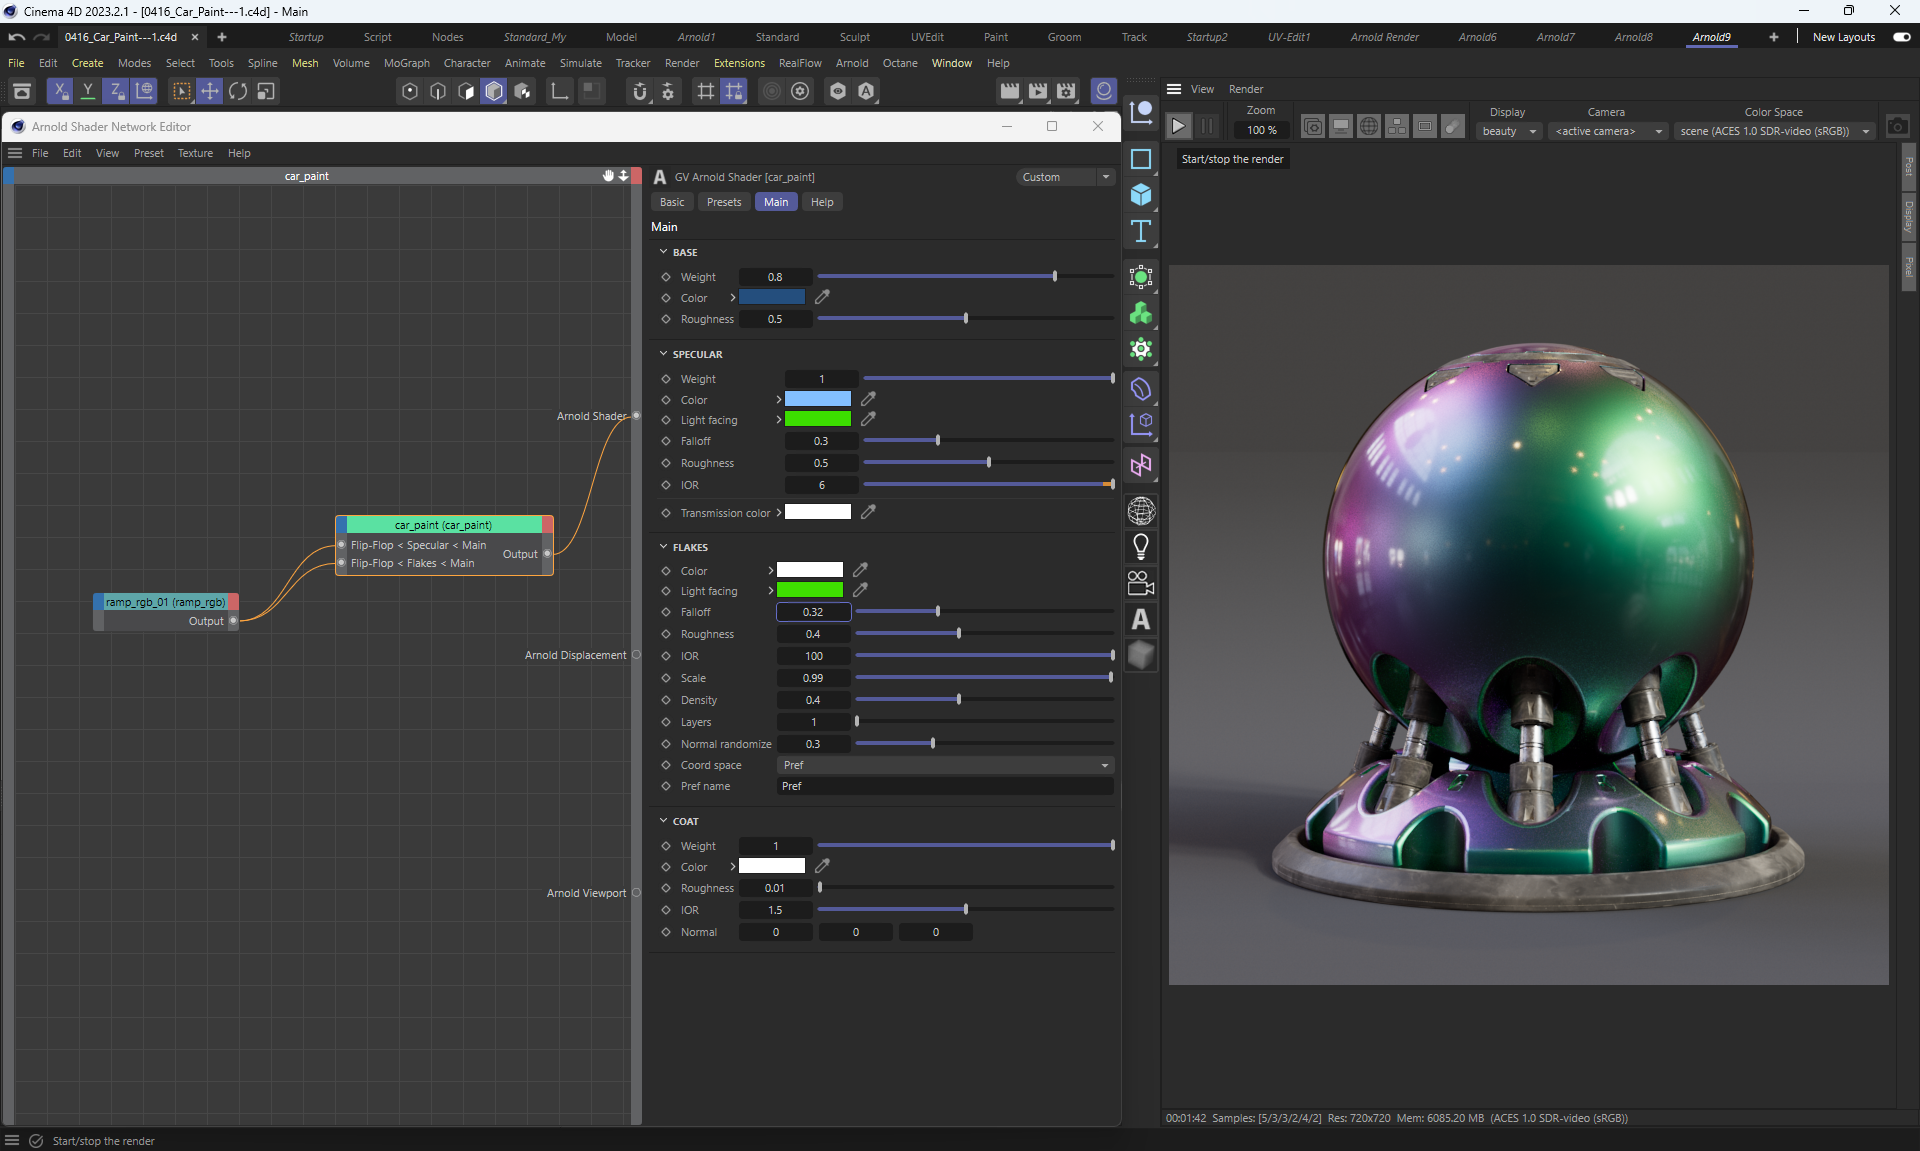
Task: Toggle the Y axis lock
Action: 88,91
